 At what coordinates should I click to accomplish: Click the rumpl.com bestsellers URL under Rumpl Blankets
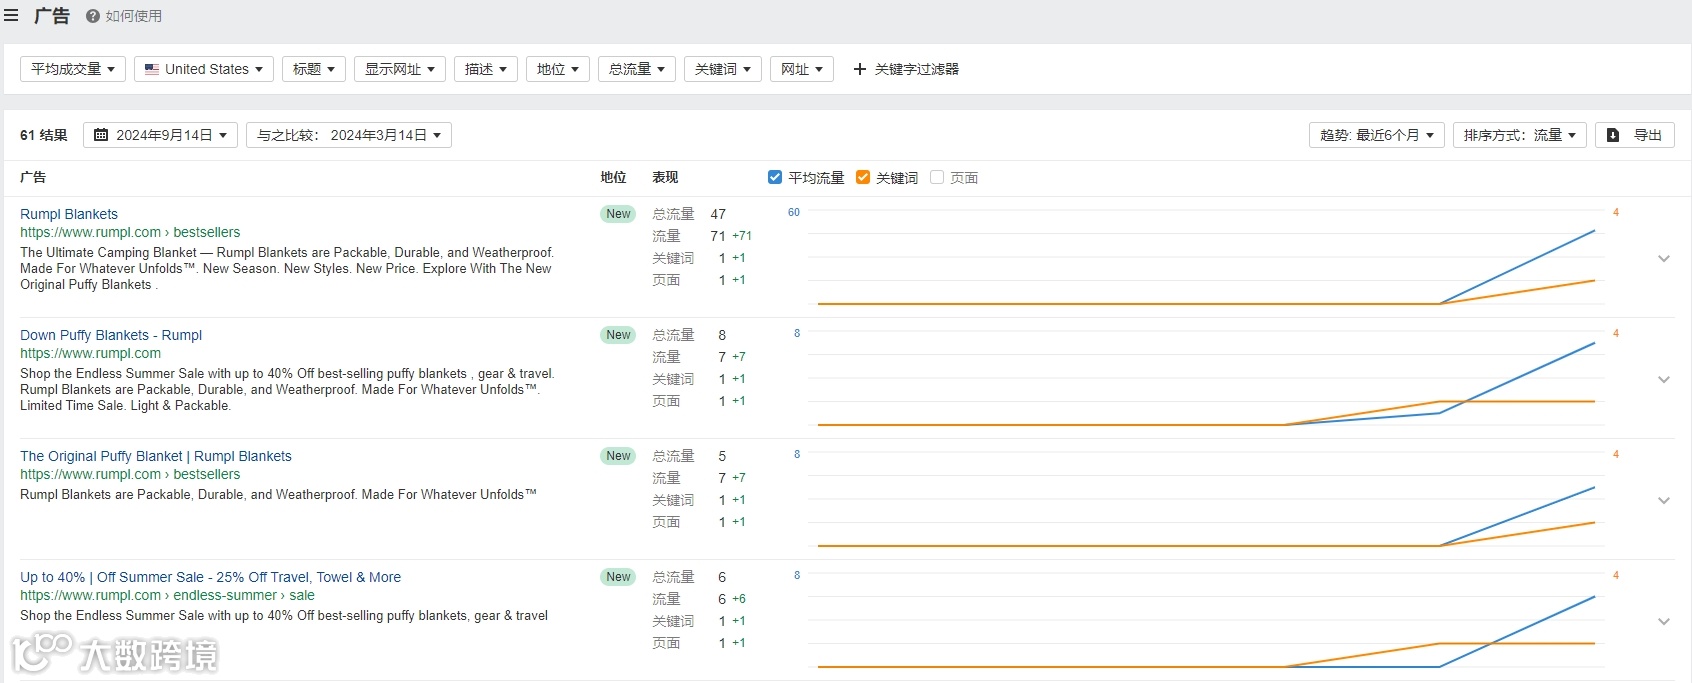[130, 232]
